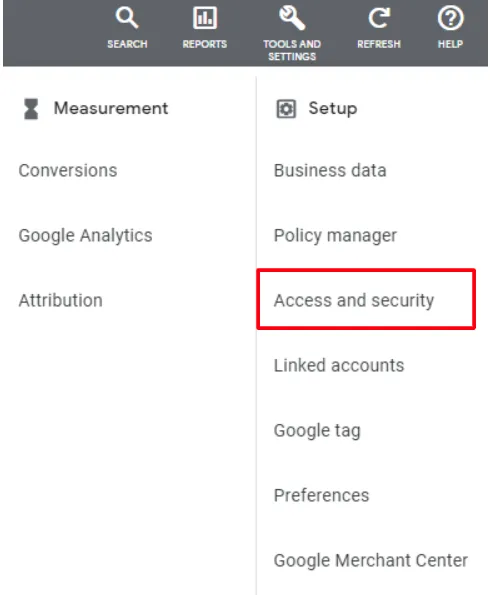
Task: Open the Help question mark icon
Action: tap(450, 18)
